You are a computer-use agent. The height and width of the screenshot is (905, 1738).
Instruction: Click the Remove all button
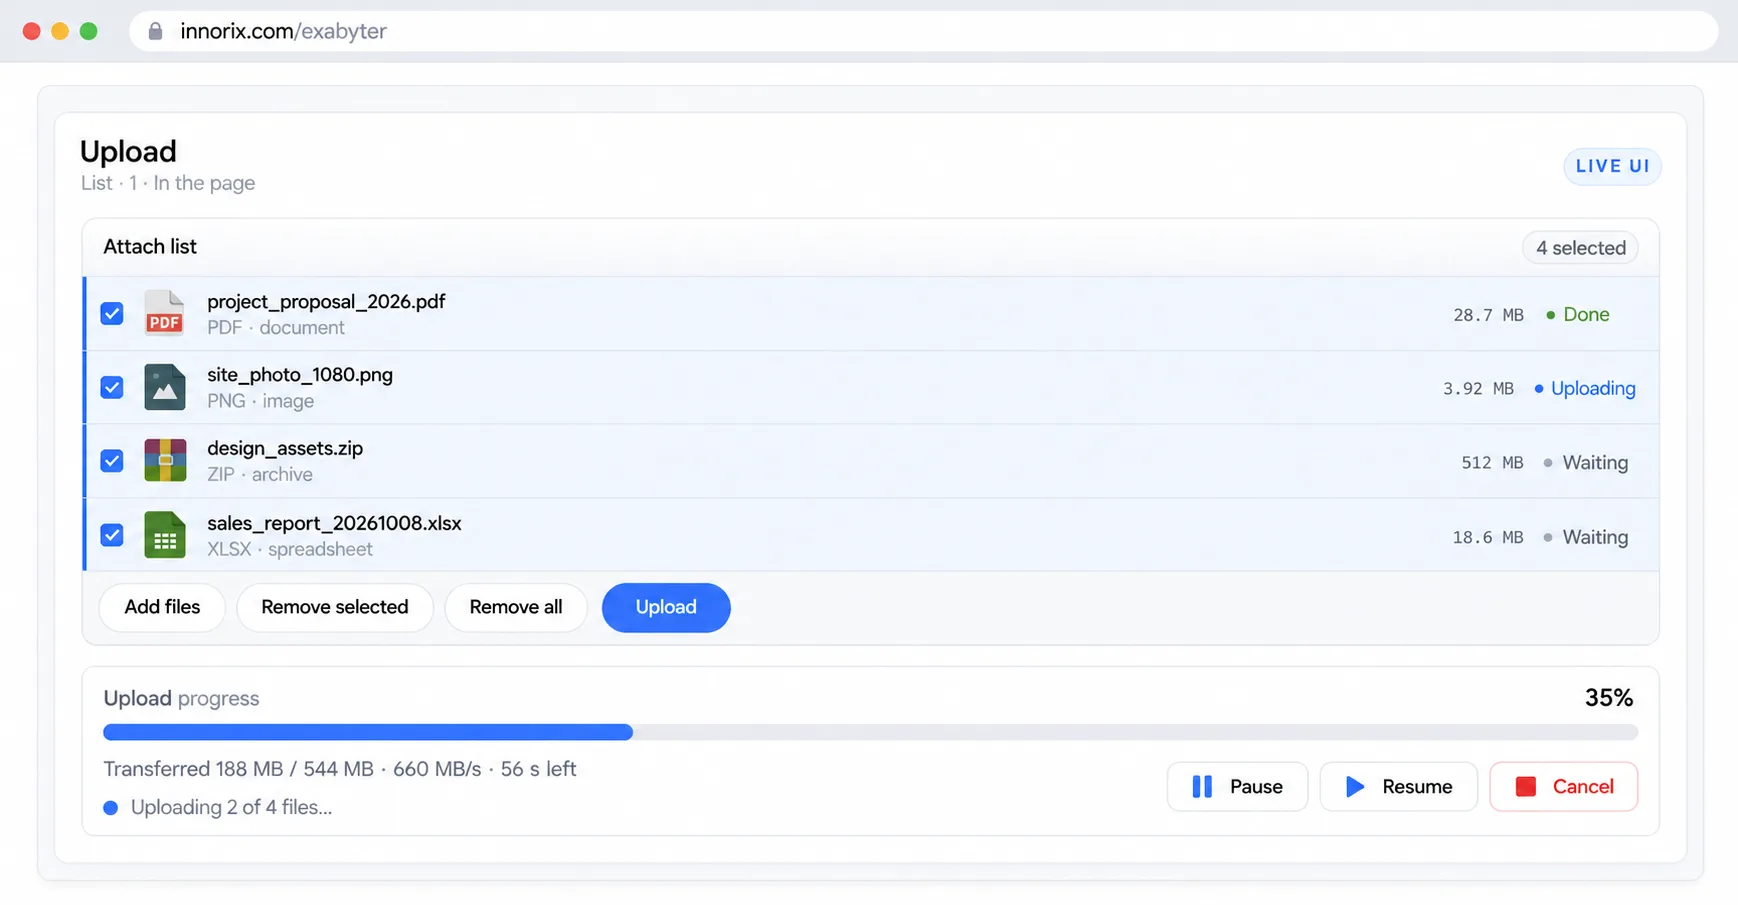coord(516,608)
